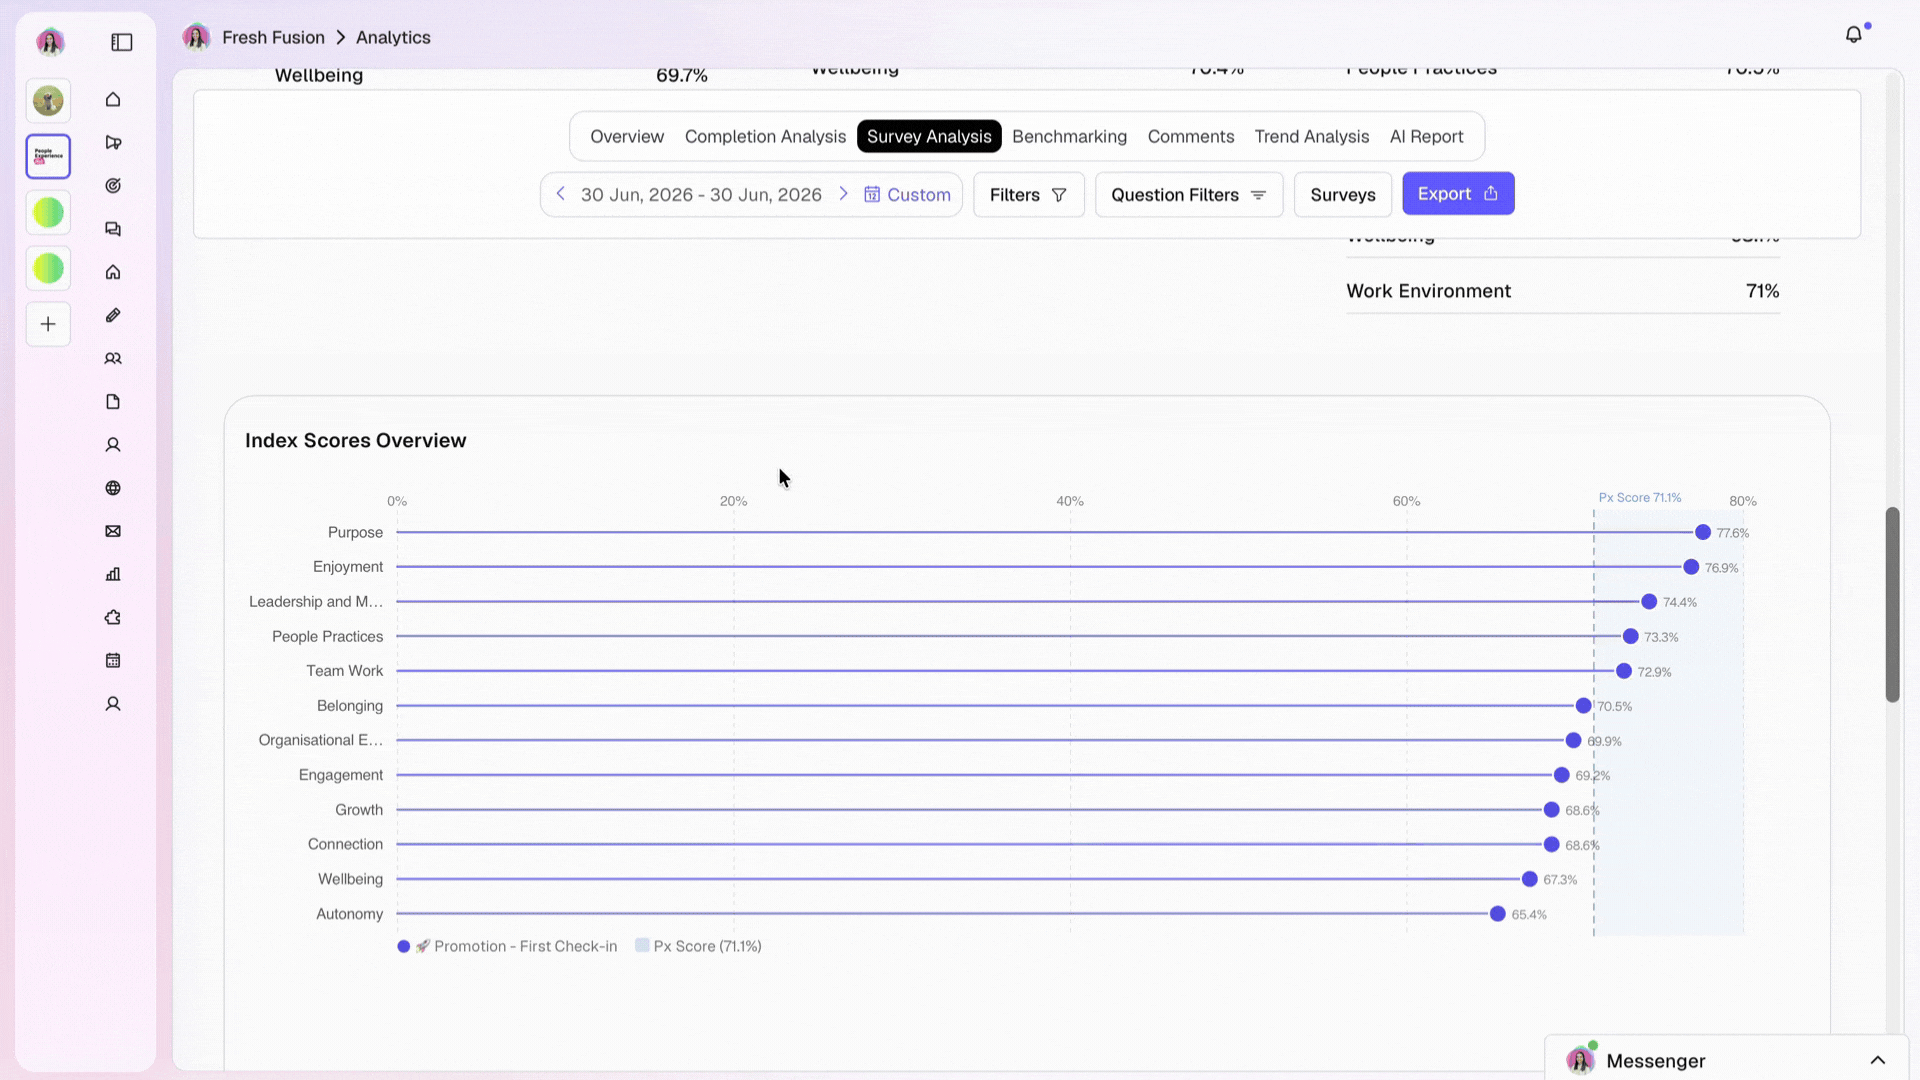Expand the Messenger panel chevron

1877,1060
